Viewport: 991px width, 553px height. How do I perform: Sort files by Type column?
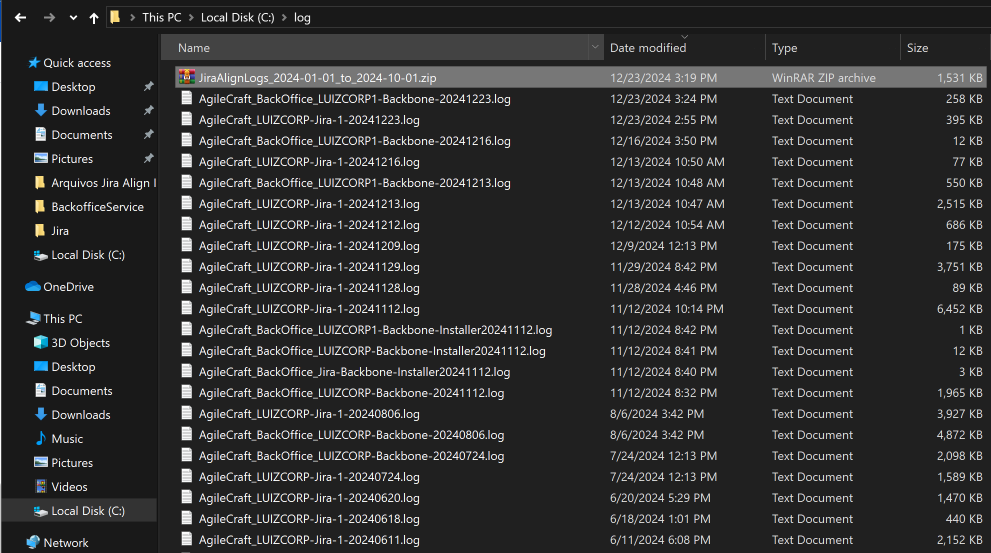(833, 48)
